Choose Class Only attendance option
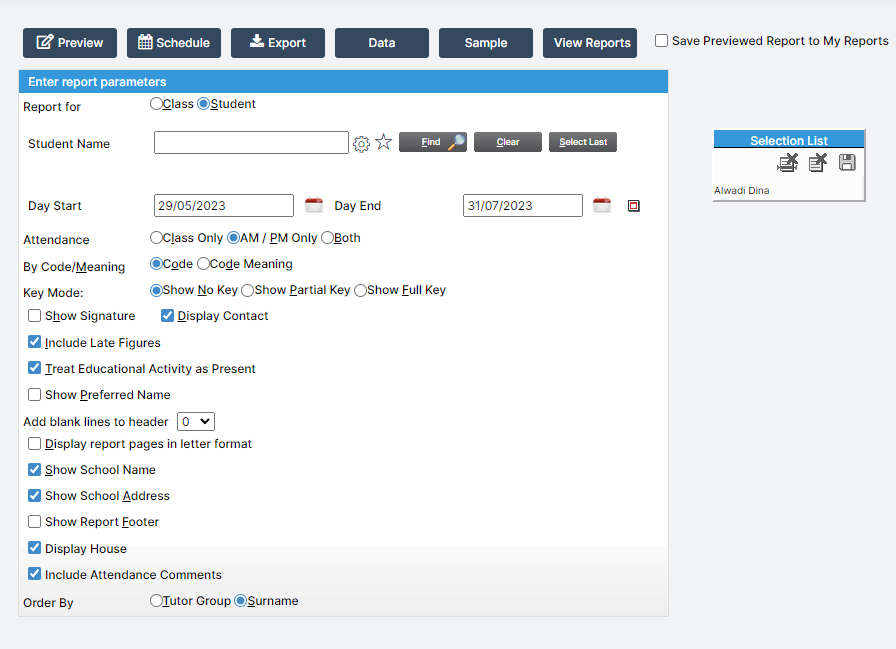This screenshot has width=896, height=649. click(156, 238)
